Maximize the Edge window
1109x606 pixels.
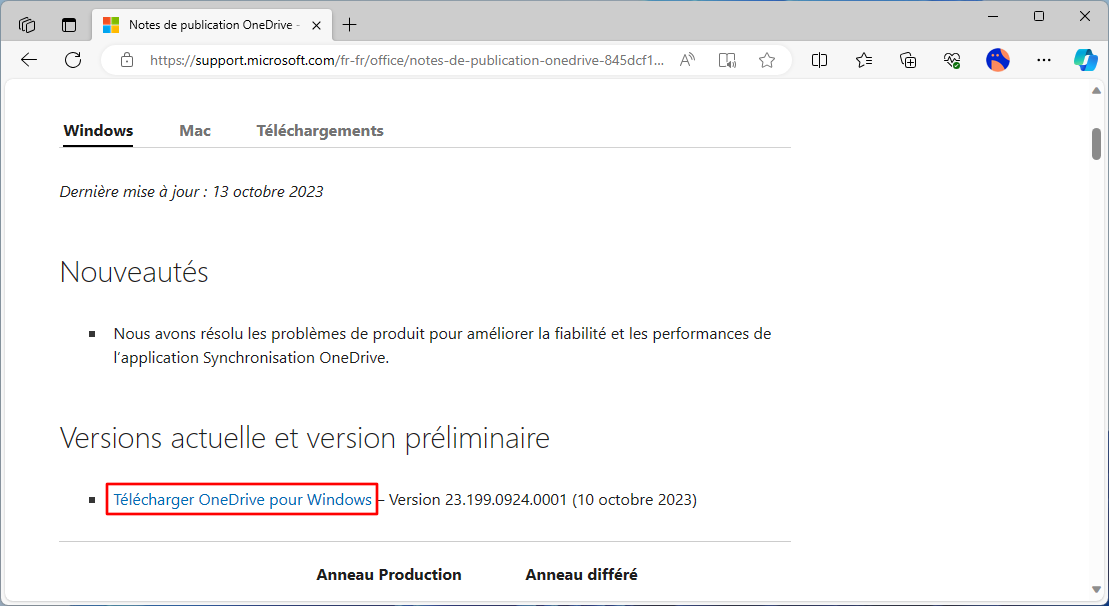[1039, 16]
